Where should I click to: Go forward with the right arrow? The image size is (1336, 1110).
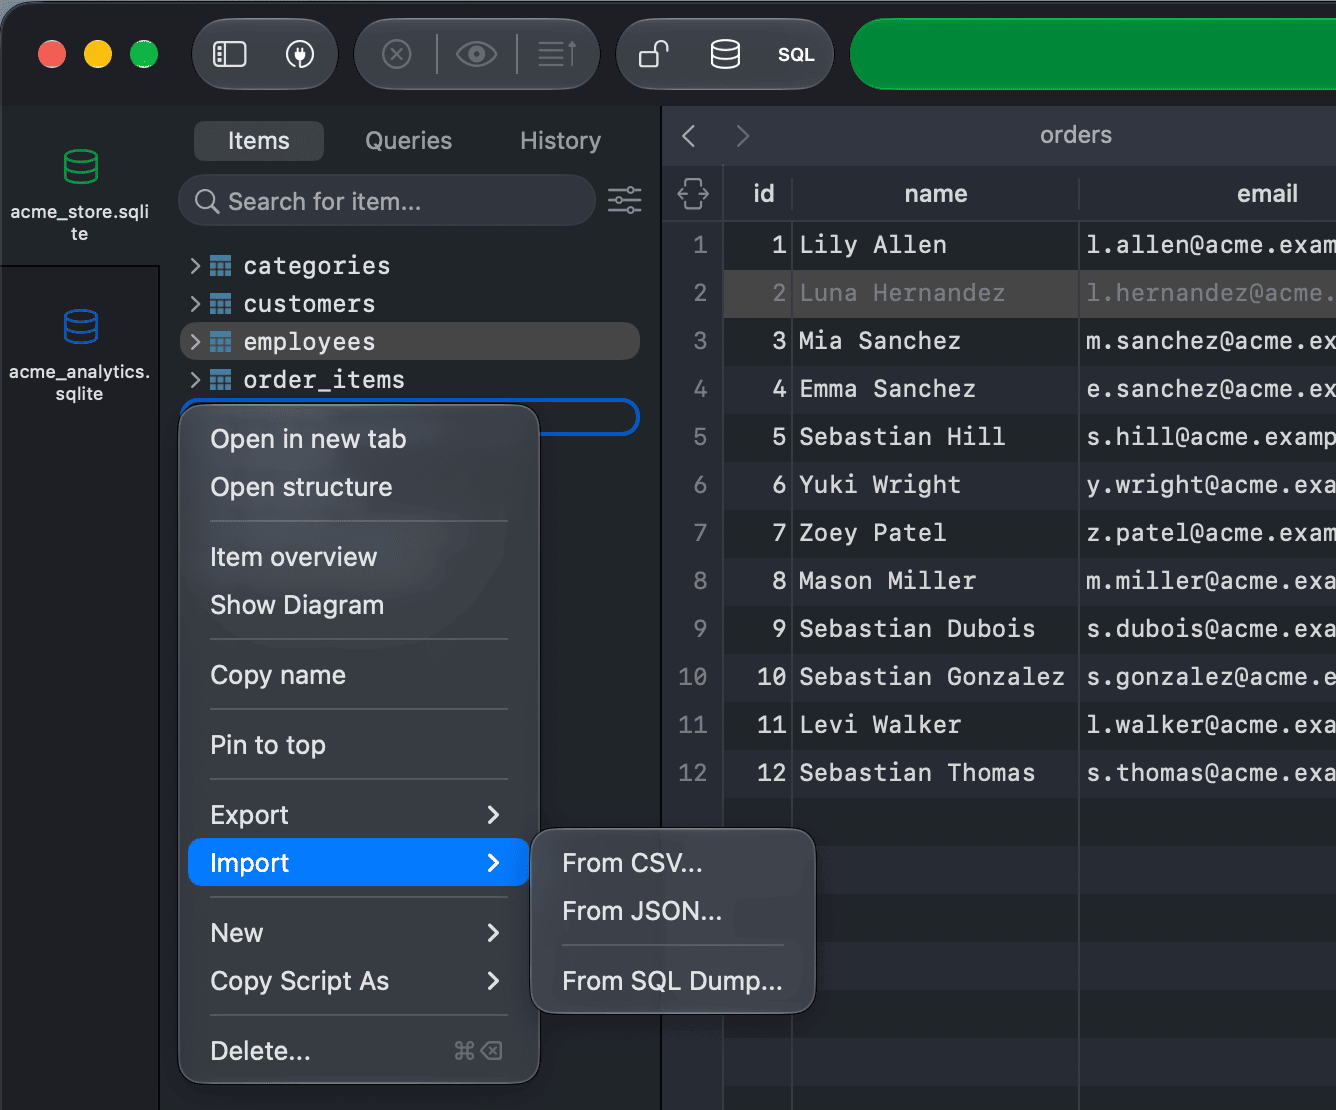pyautogui.click(x=742, y=135)
